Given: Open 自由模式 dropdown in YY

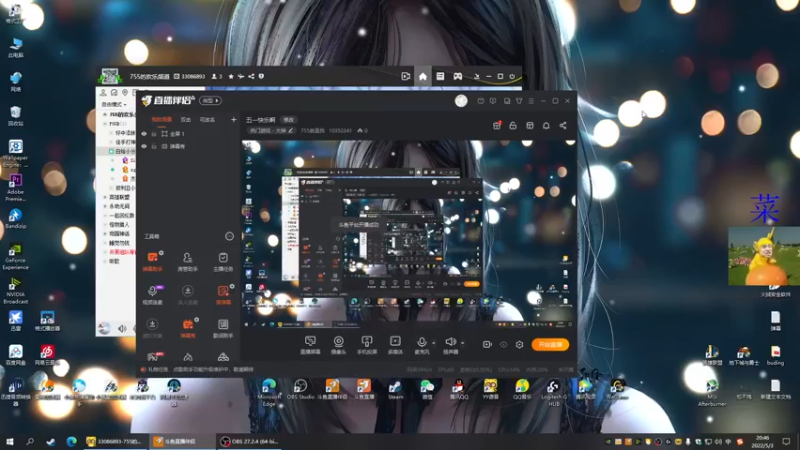Looking at the screenshot, I should tap(114, 104).
